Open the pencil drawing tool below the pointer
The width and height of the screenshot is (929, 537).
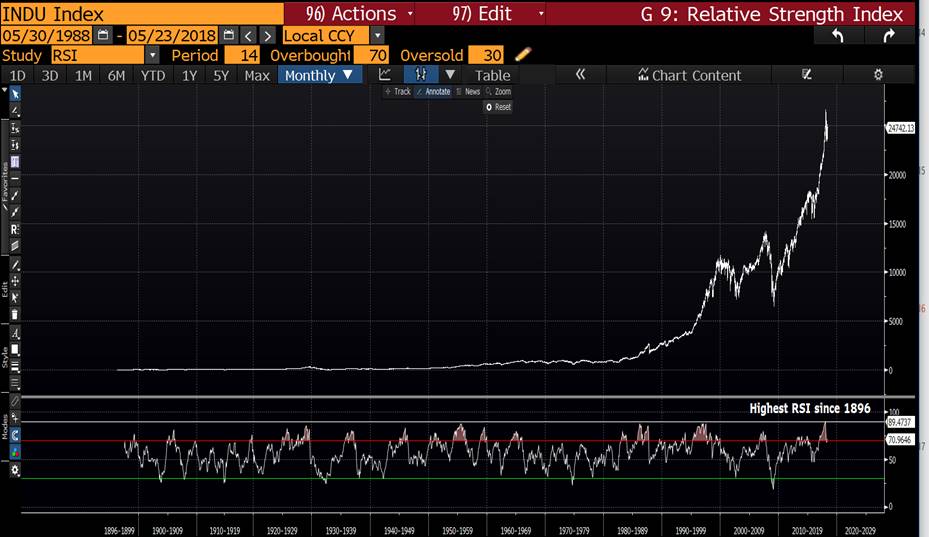coord(15,111)
